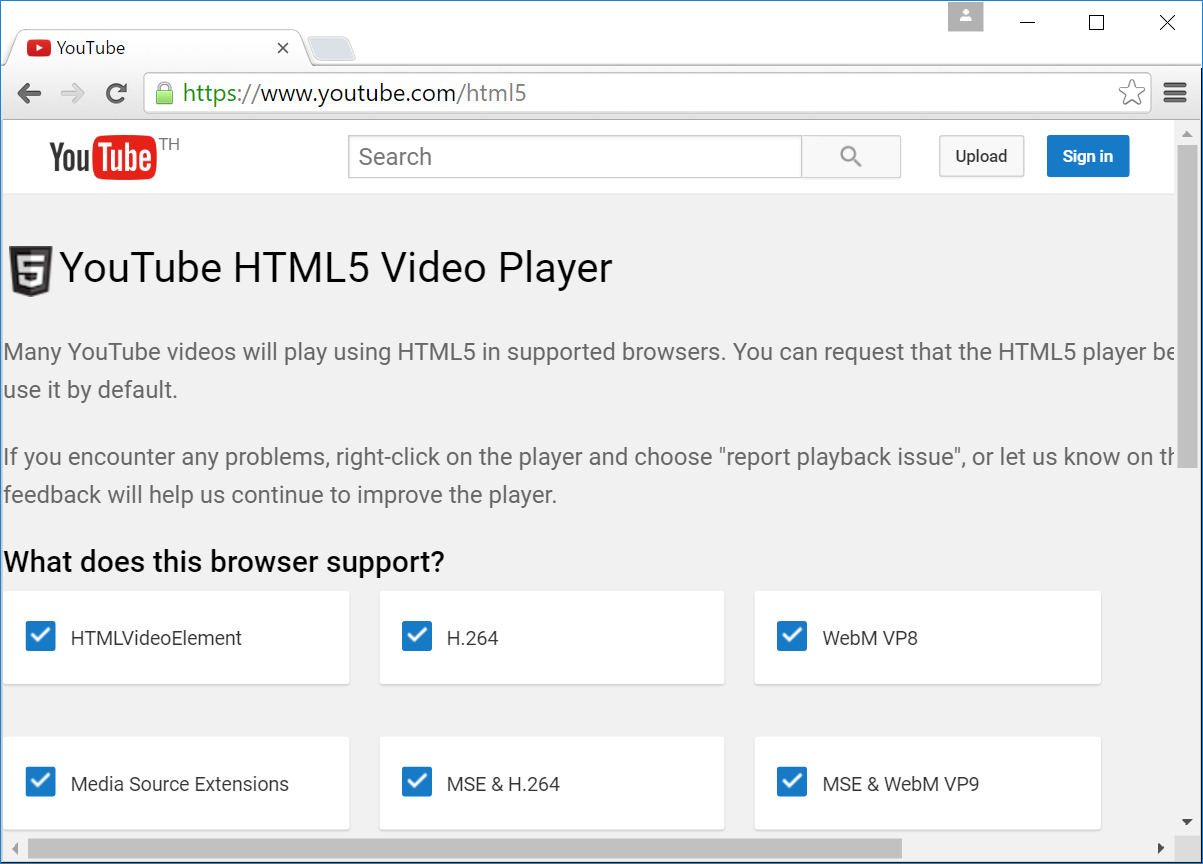Click the "Media Source Extensions" label text
1203x864 pixels.
coord(180,784)
